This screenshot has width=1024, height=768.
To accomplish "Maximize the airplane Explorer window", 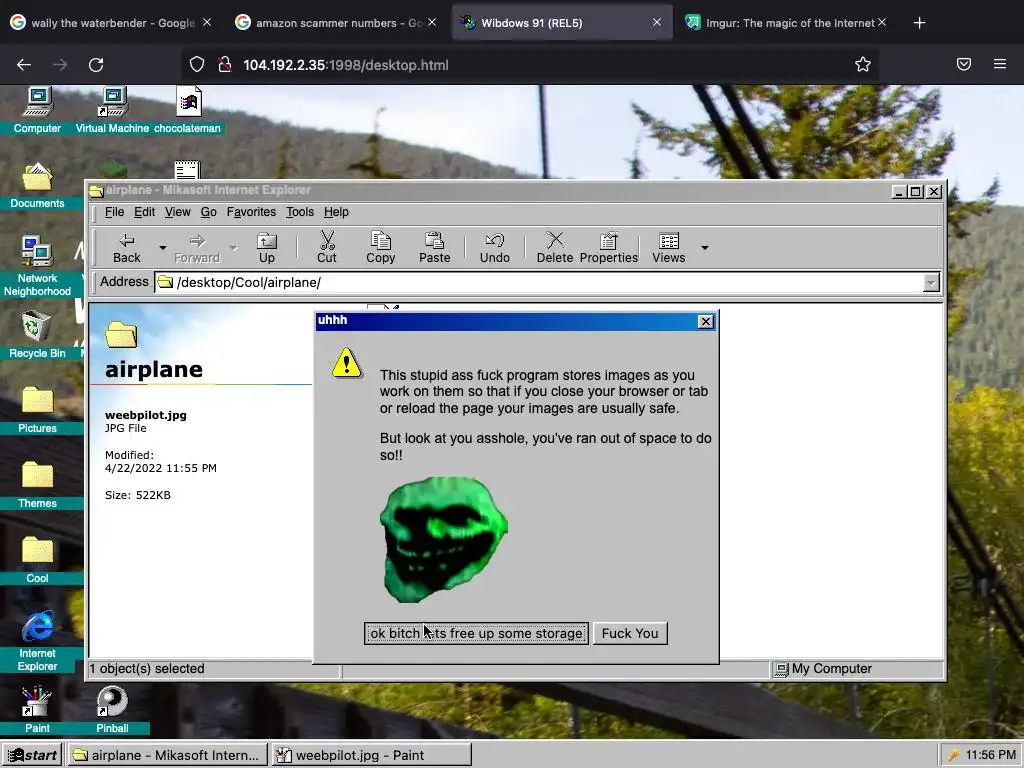I will (916, 191).
